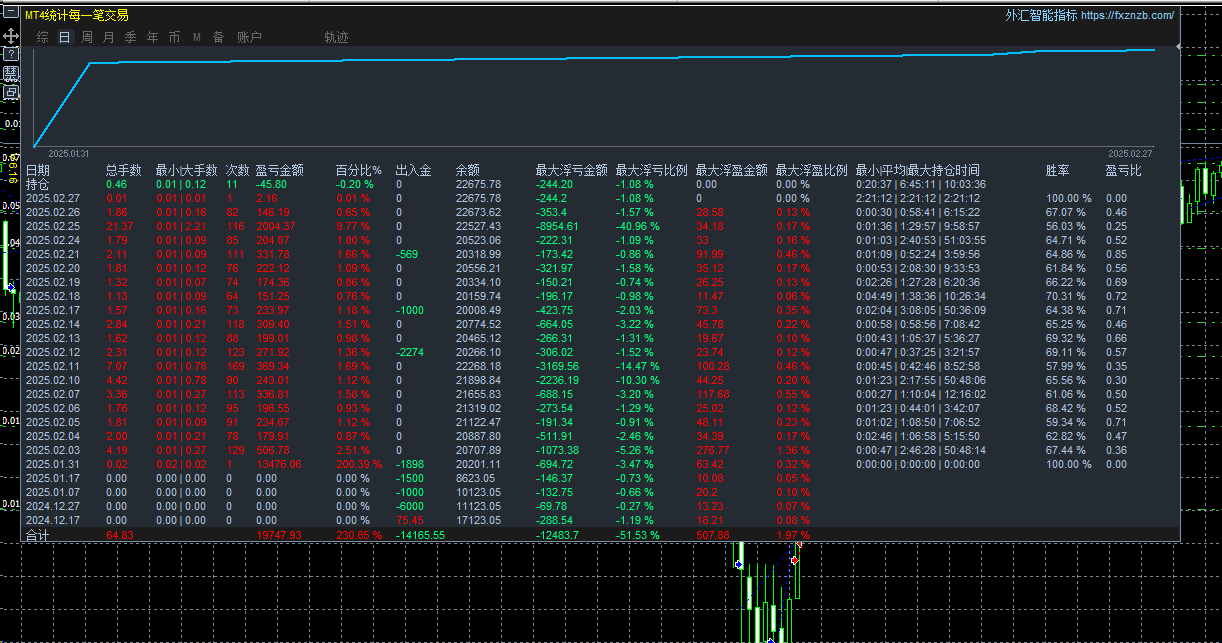The height and width of the screenshot is (643, 1222).
Task: Select the 2025.02.11 date row
Action: (52, 367)
